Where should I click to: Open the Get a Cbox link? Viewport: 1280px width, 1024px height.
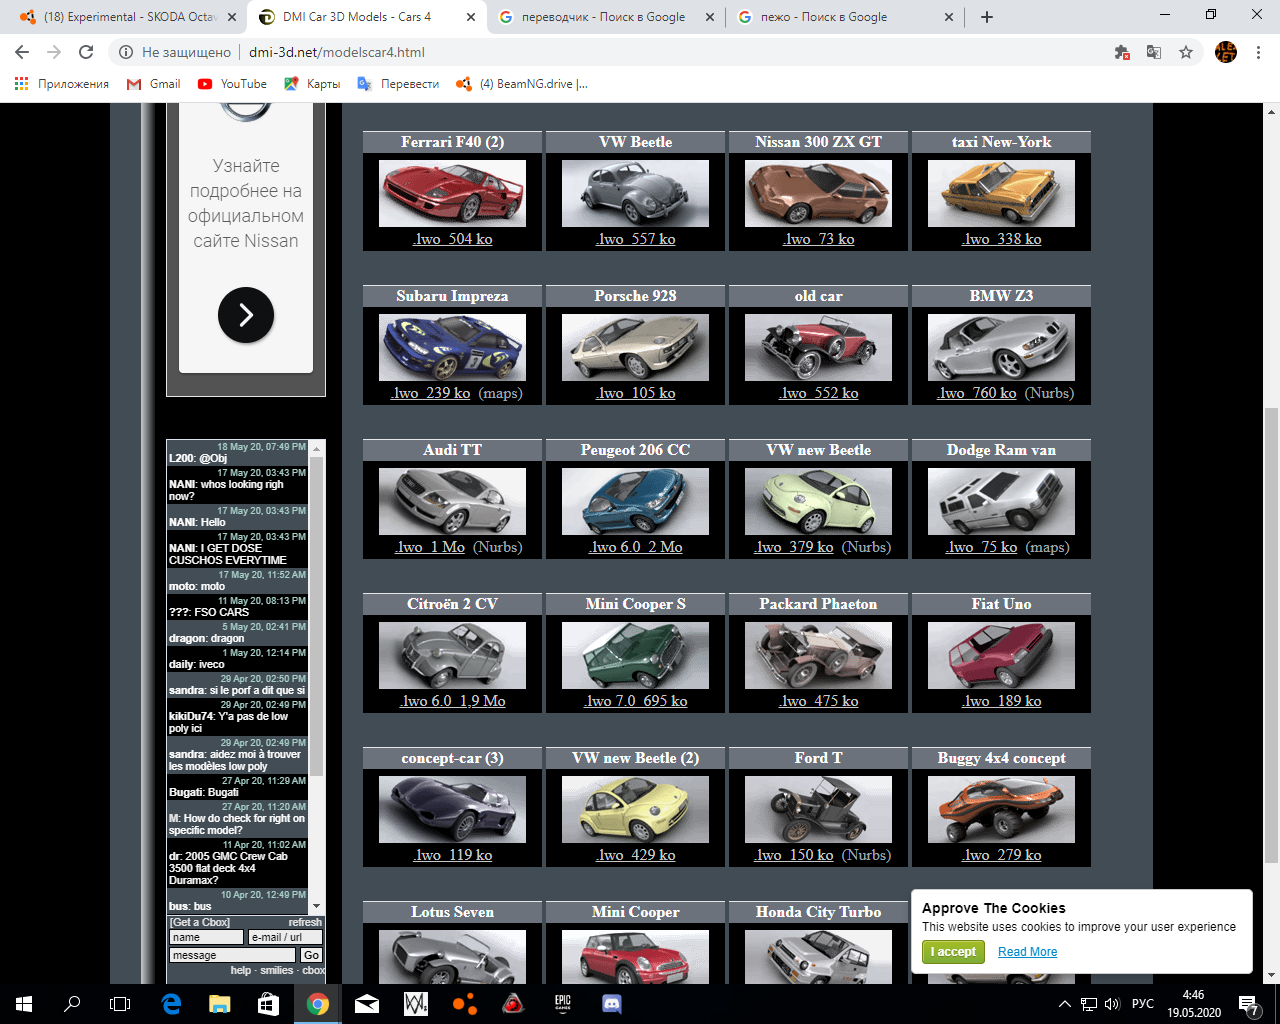[x=200, y=922]
